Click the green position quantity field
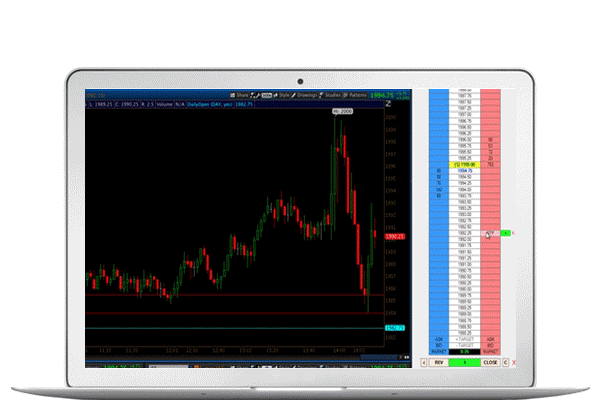 465,363
